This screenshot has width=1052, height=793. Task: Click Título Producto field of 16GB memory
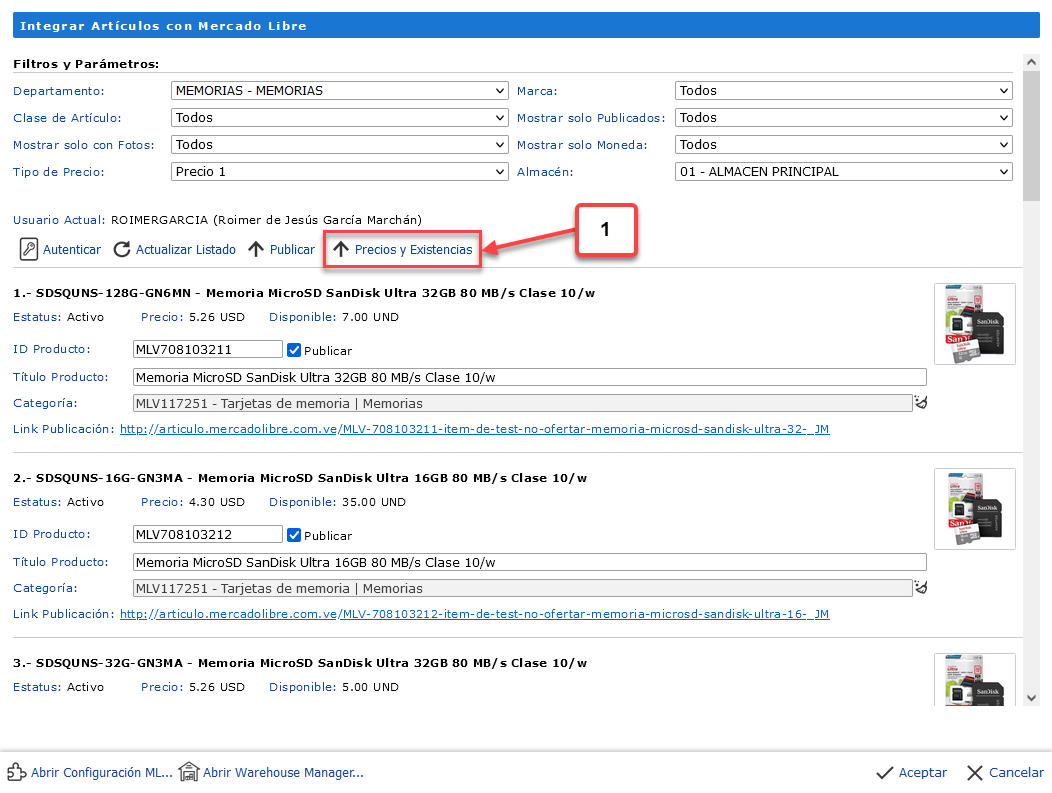(x=529, y=562)
